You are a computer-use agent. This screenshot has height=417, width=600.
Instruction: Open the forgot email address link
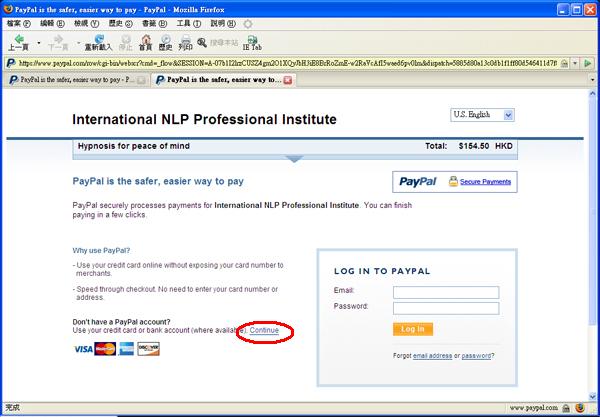(x=432, y=356)
